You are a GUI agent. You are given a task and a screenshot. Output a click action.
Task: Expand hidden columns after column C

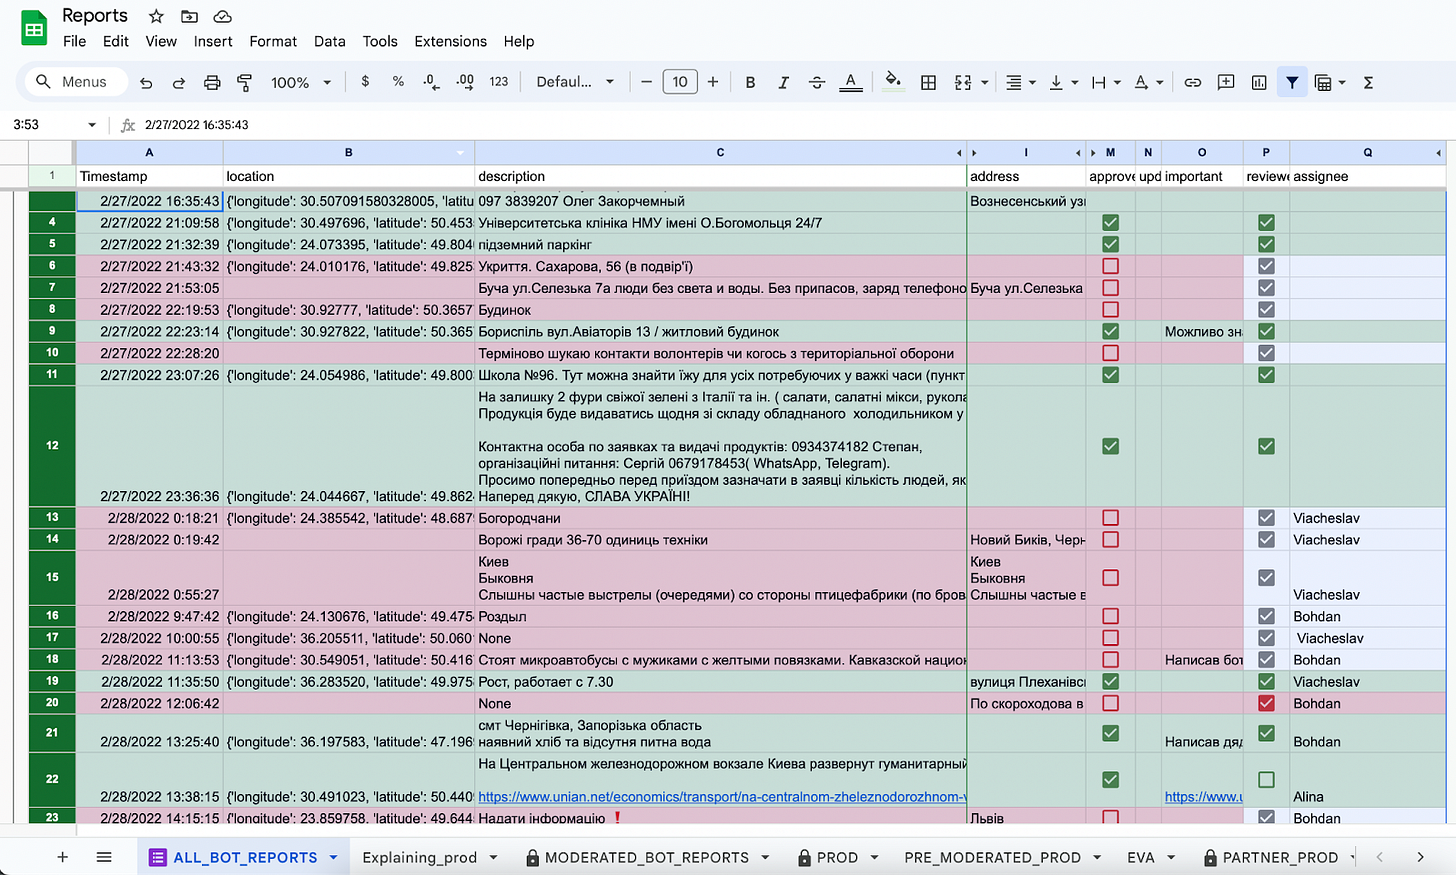(x=959, y=153)
